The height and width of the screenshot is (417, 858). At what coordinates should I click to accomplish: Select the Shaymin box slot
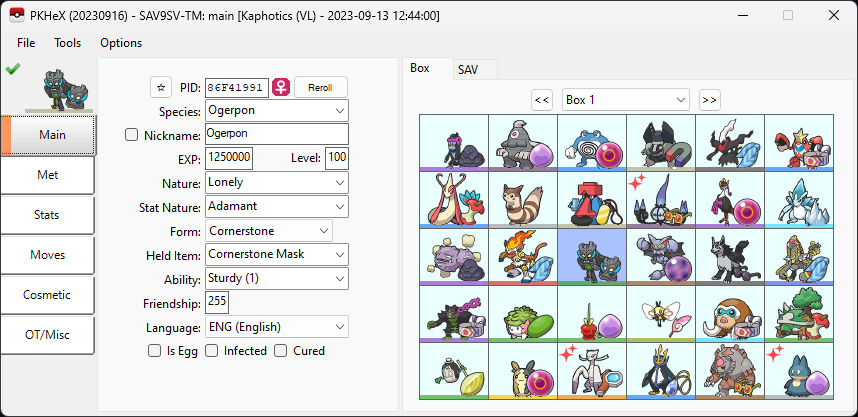523,314
